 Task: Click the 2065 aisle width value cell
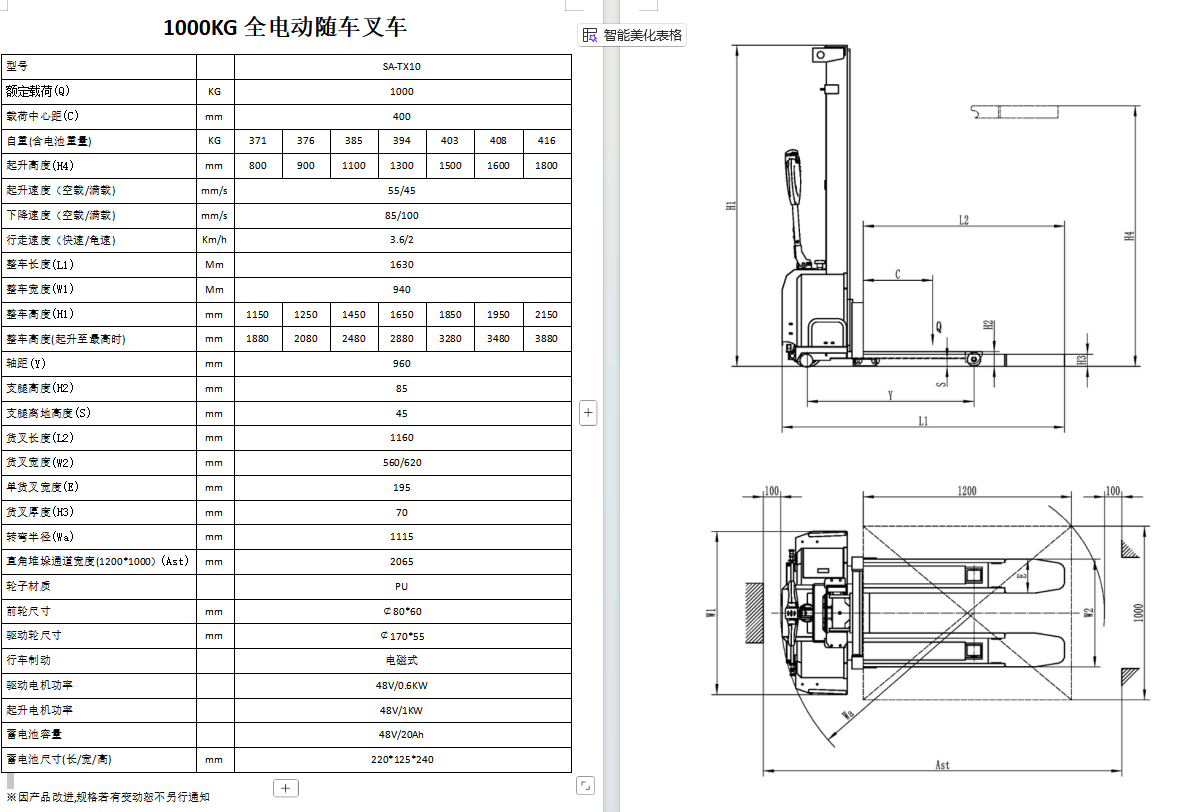[402, 562]
